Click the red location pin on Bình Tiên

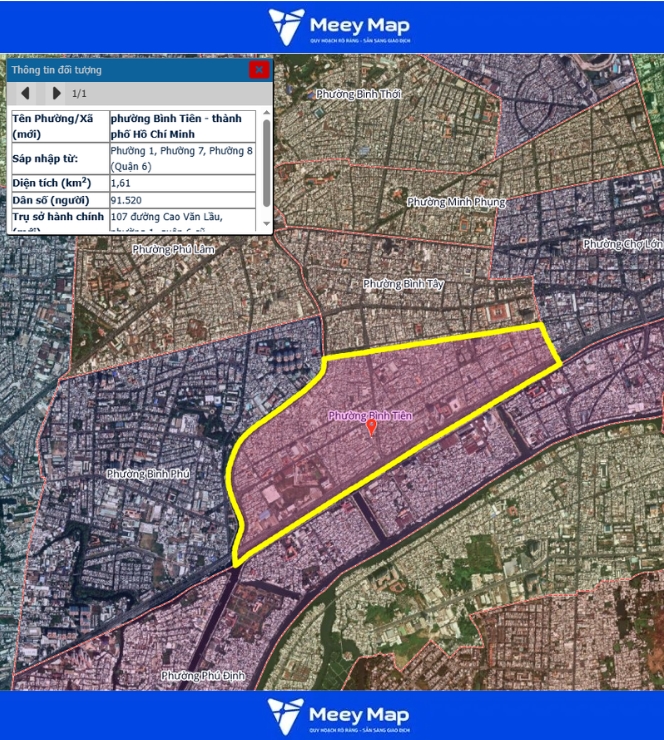(x=372, y=428)
